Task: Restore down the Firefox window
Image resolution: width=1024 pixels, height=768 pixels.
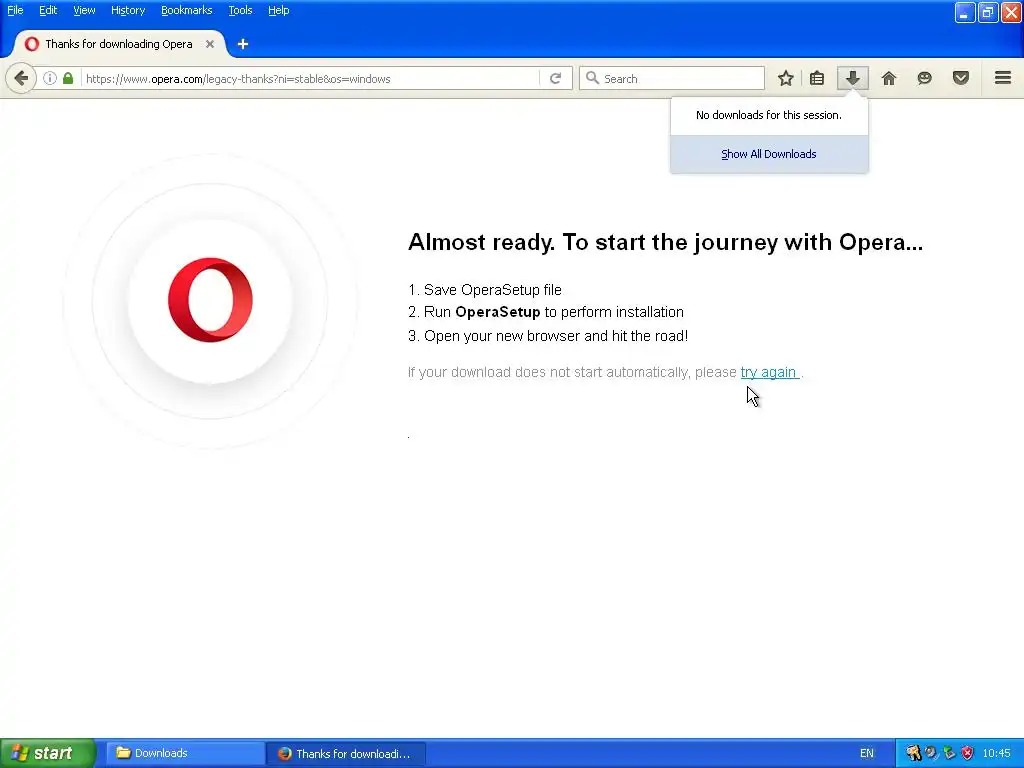Action: (x=988, y=12)
